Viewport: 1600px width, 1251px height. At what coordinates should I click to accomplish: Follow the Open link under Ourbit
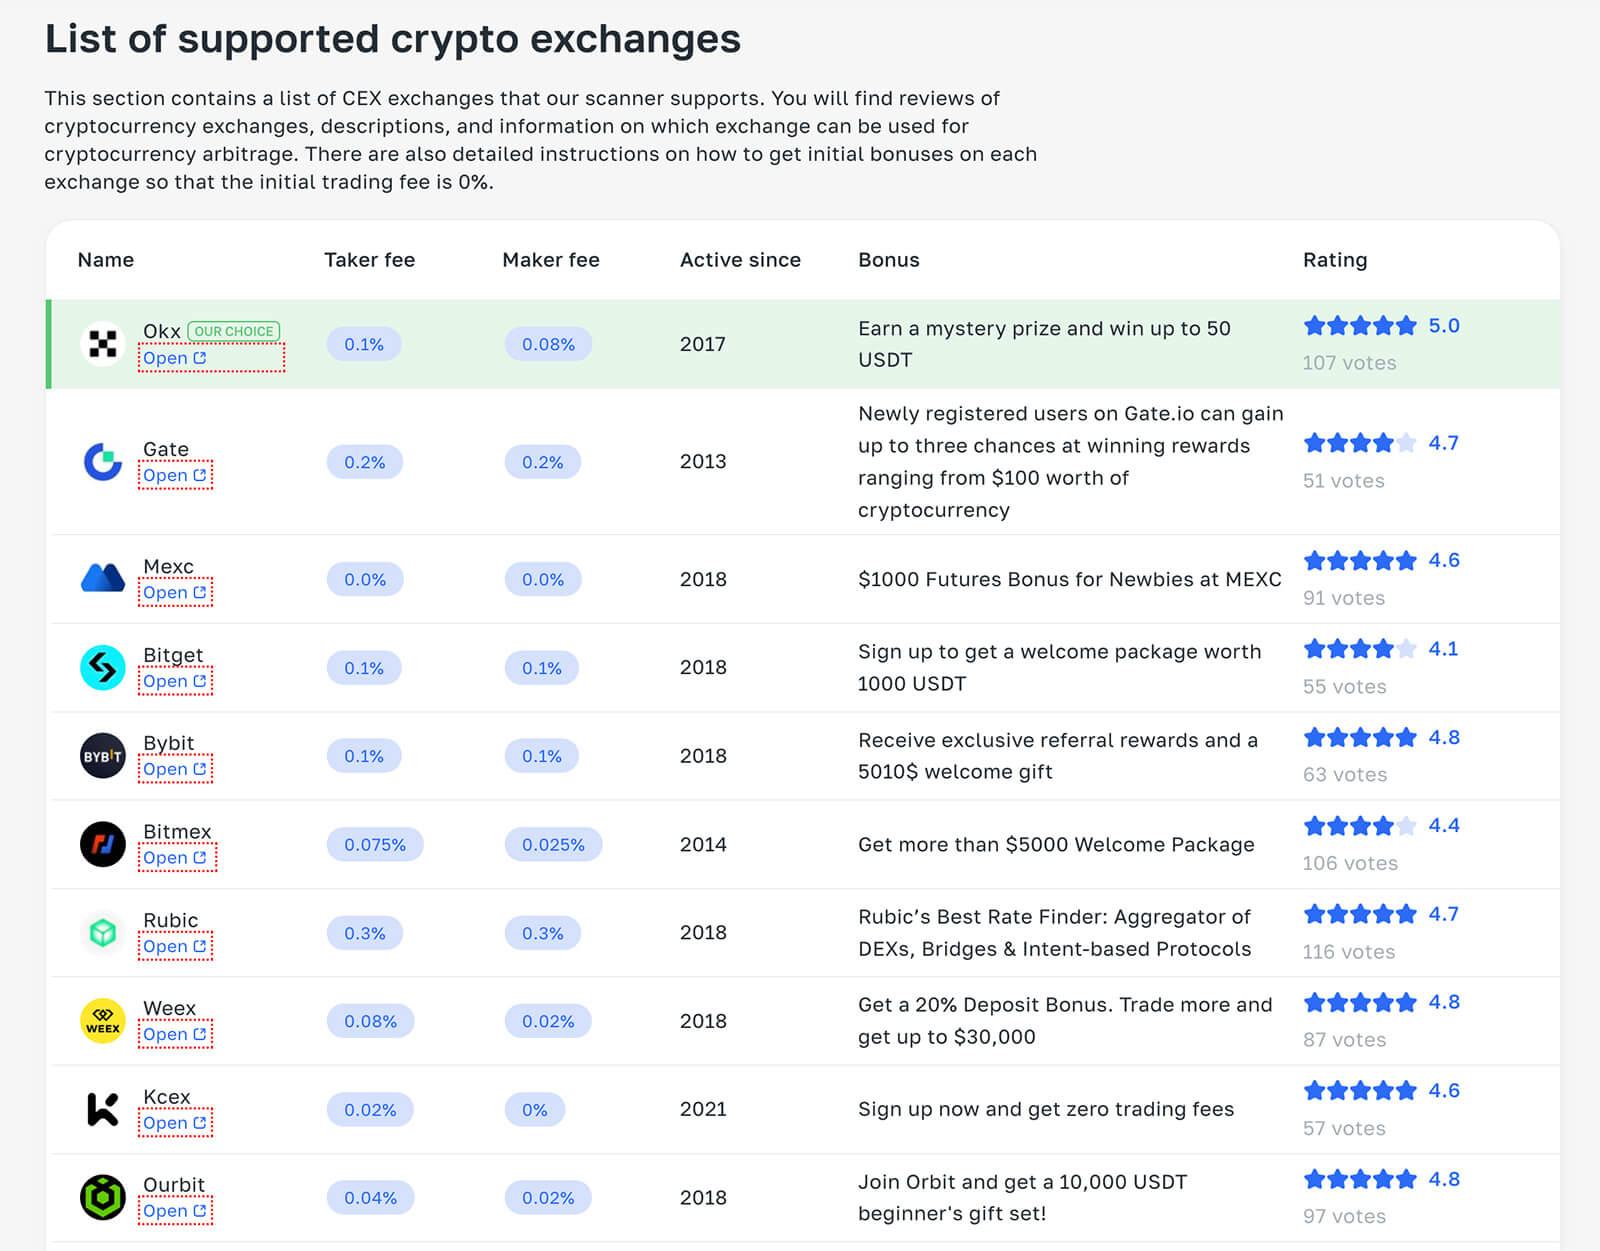pos(174,1211)
